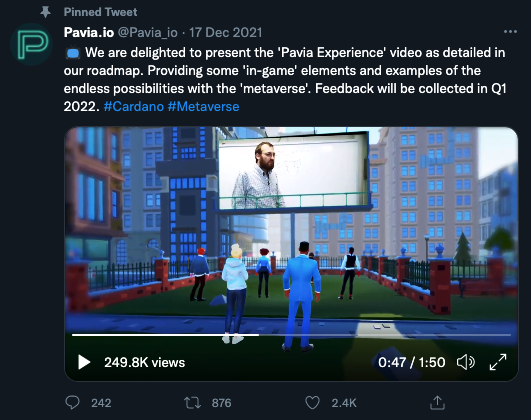The image size is (531, 420).
Task: Seek on the video progress bar
Action: (x=291, y=335)
